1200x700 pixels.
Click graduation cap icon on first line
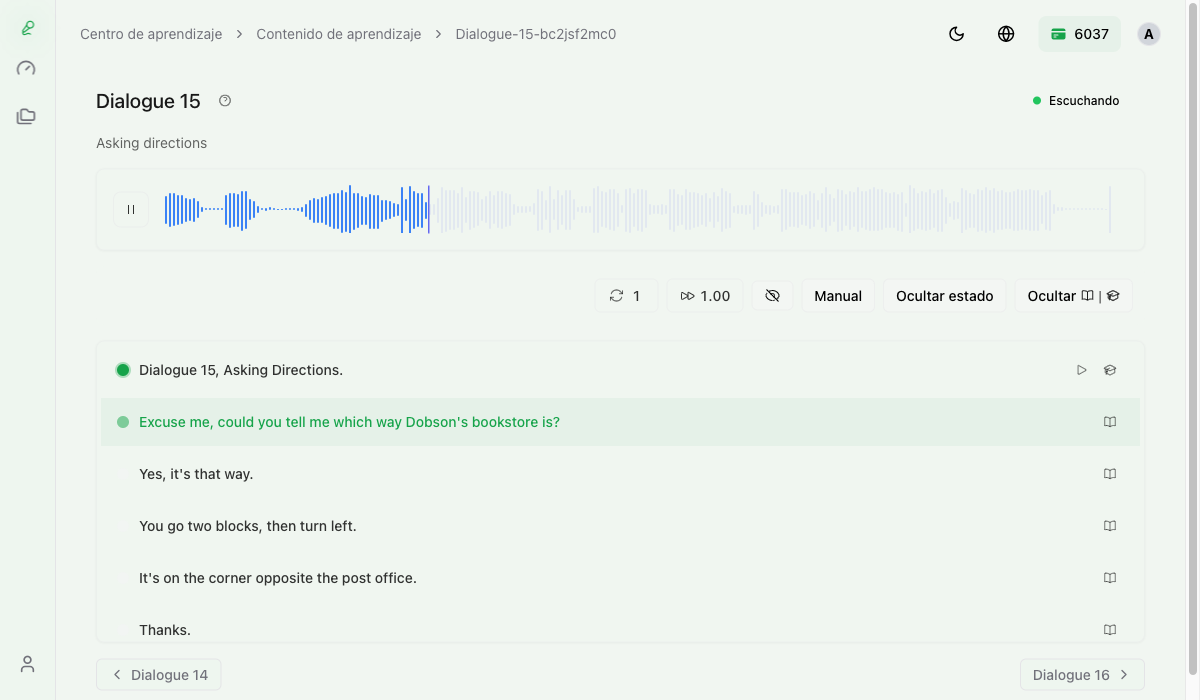[x=1109, y=370]
